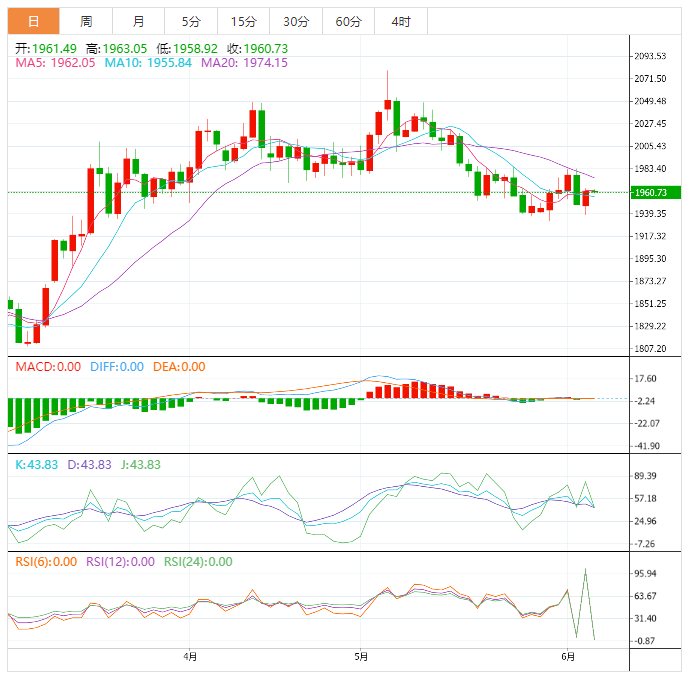The image size is (690, 676).
Task: Click the RSI(6):0.00 label
Action: [x=46, y=562]
